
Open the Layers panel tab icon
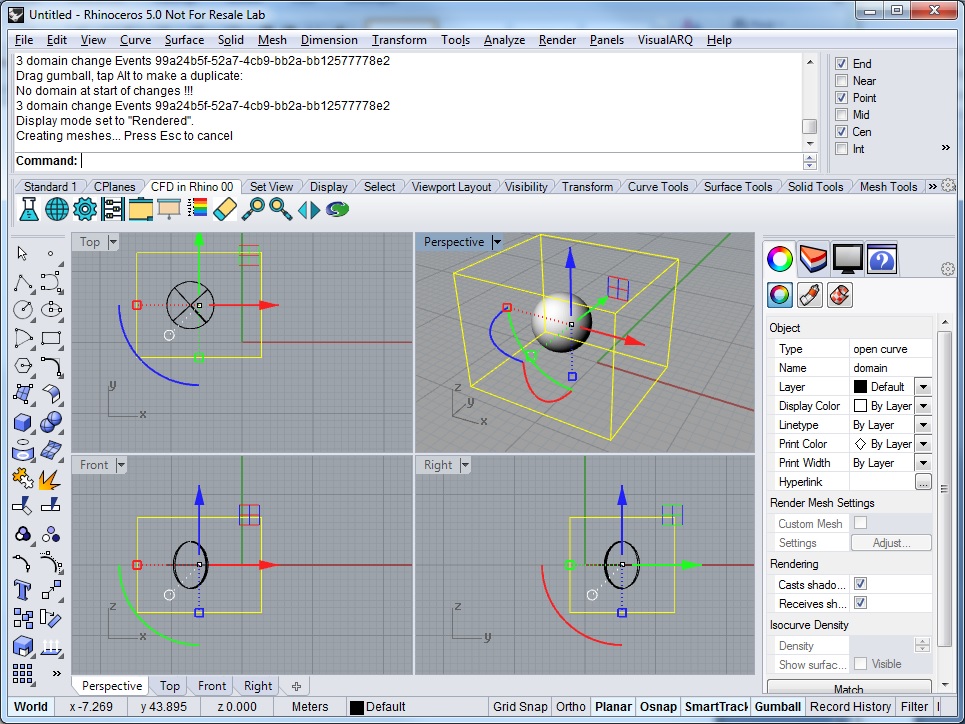(814, 259)
